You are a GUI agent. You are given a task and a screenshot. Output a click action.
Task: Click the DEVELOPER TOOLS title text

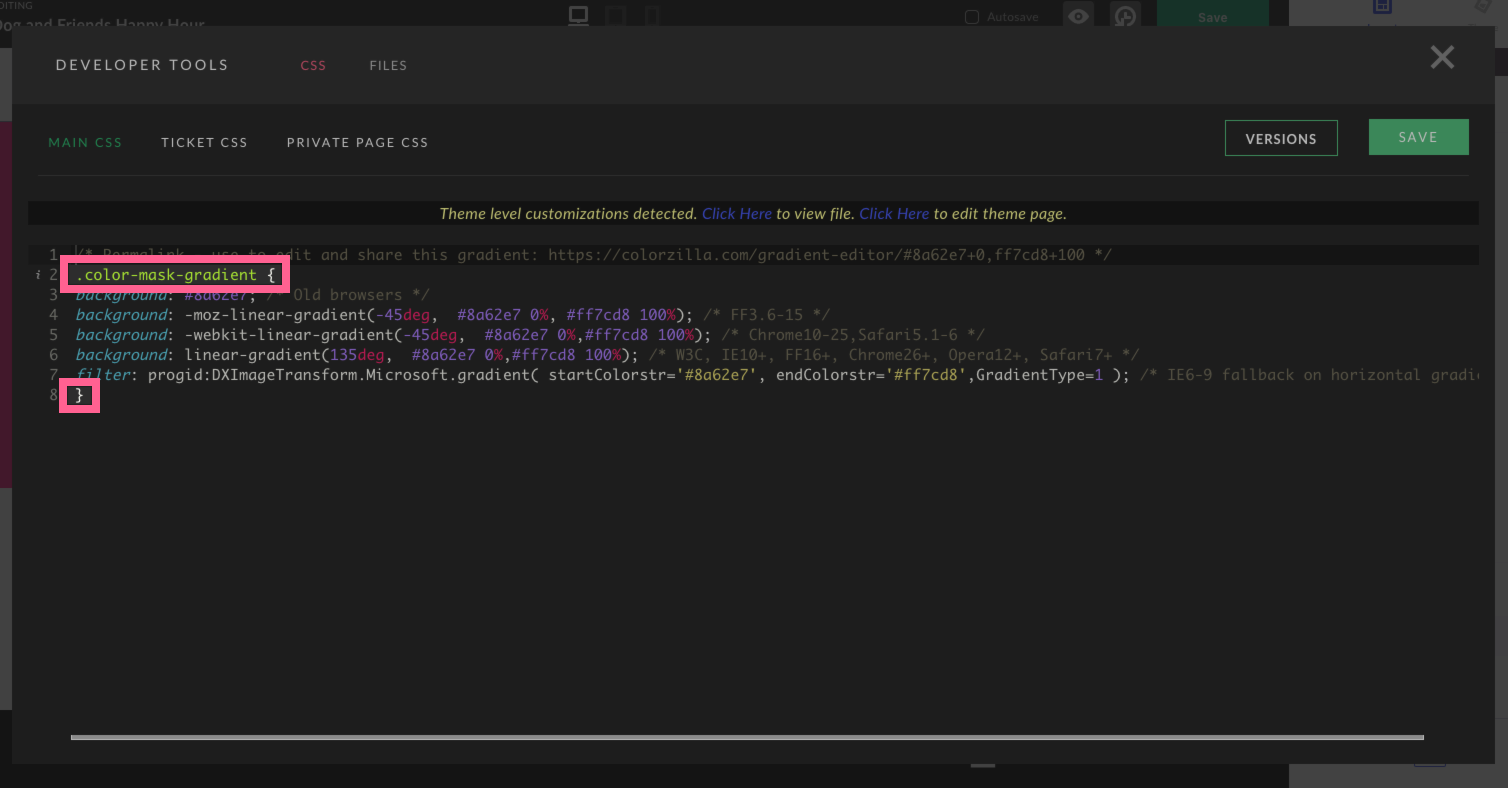point(142,65)
